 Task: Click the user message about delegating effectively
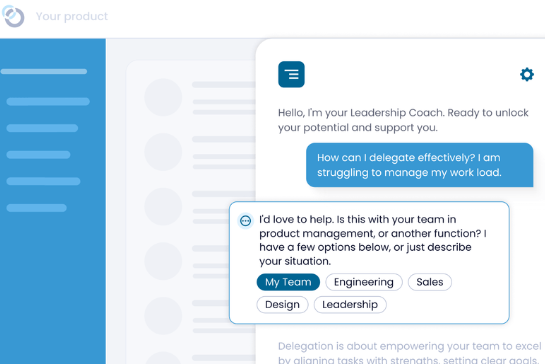(x=420, y=165)
